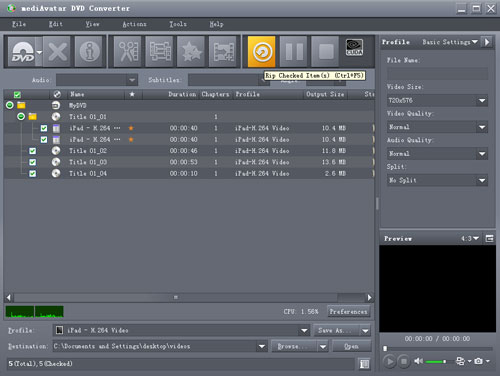Take snapshot with camera icon
500x376 pixels.
478,361
